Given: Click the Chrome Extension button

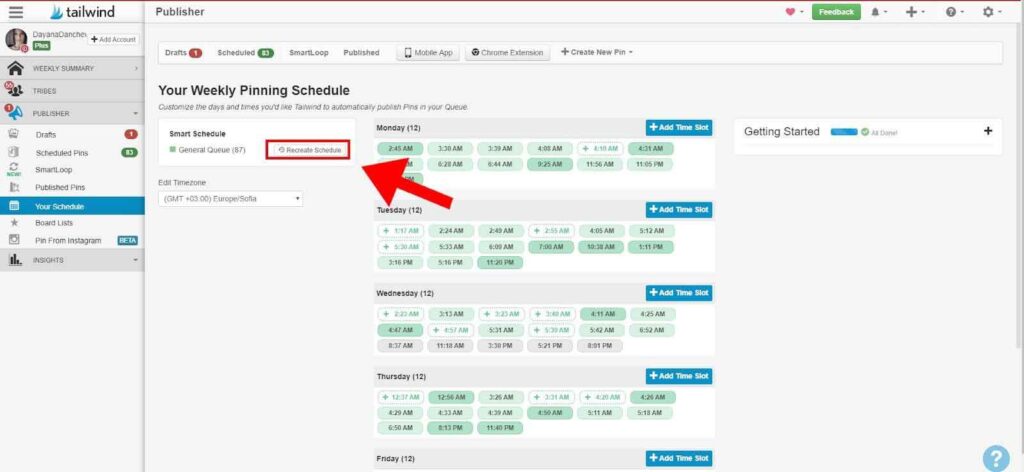Looking at the screenshot, I should point(507,53).
